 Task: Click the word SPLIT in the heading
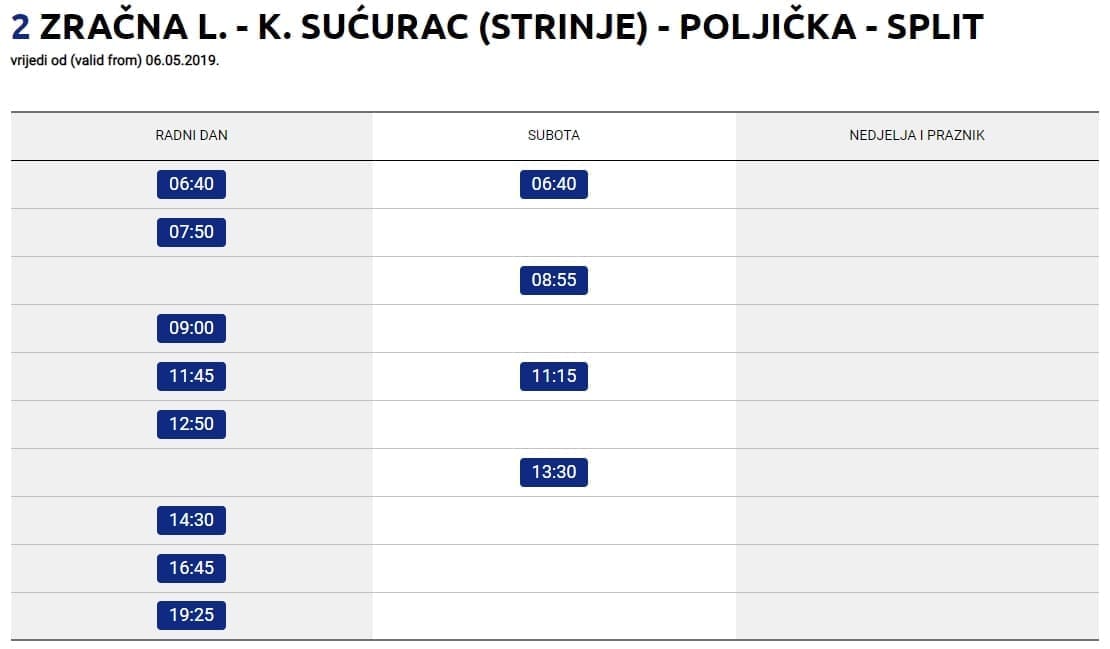pos(935,27)
